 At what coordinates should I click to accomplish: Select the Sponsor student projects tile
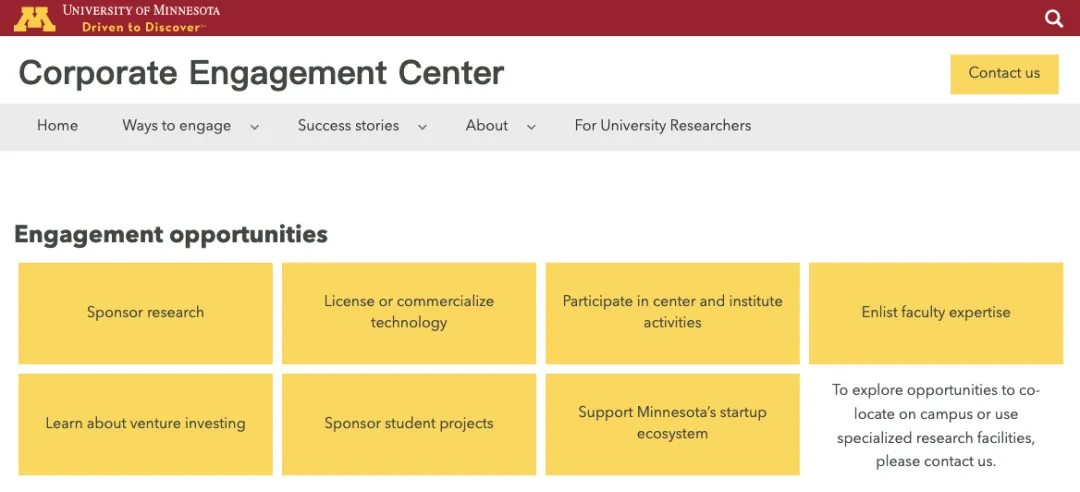click(x=409, y=424)
